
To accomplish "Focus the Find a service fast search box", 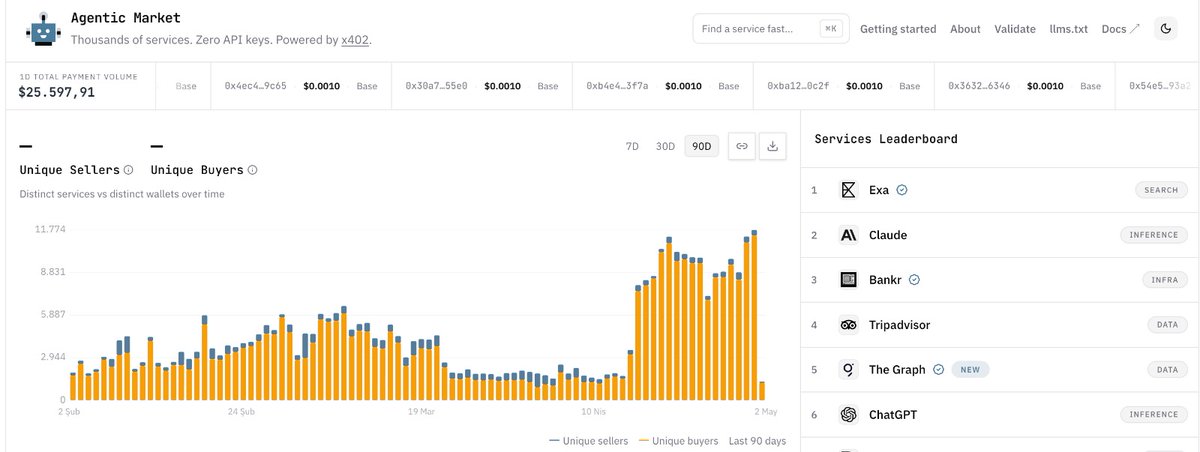I will (771, 29).
